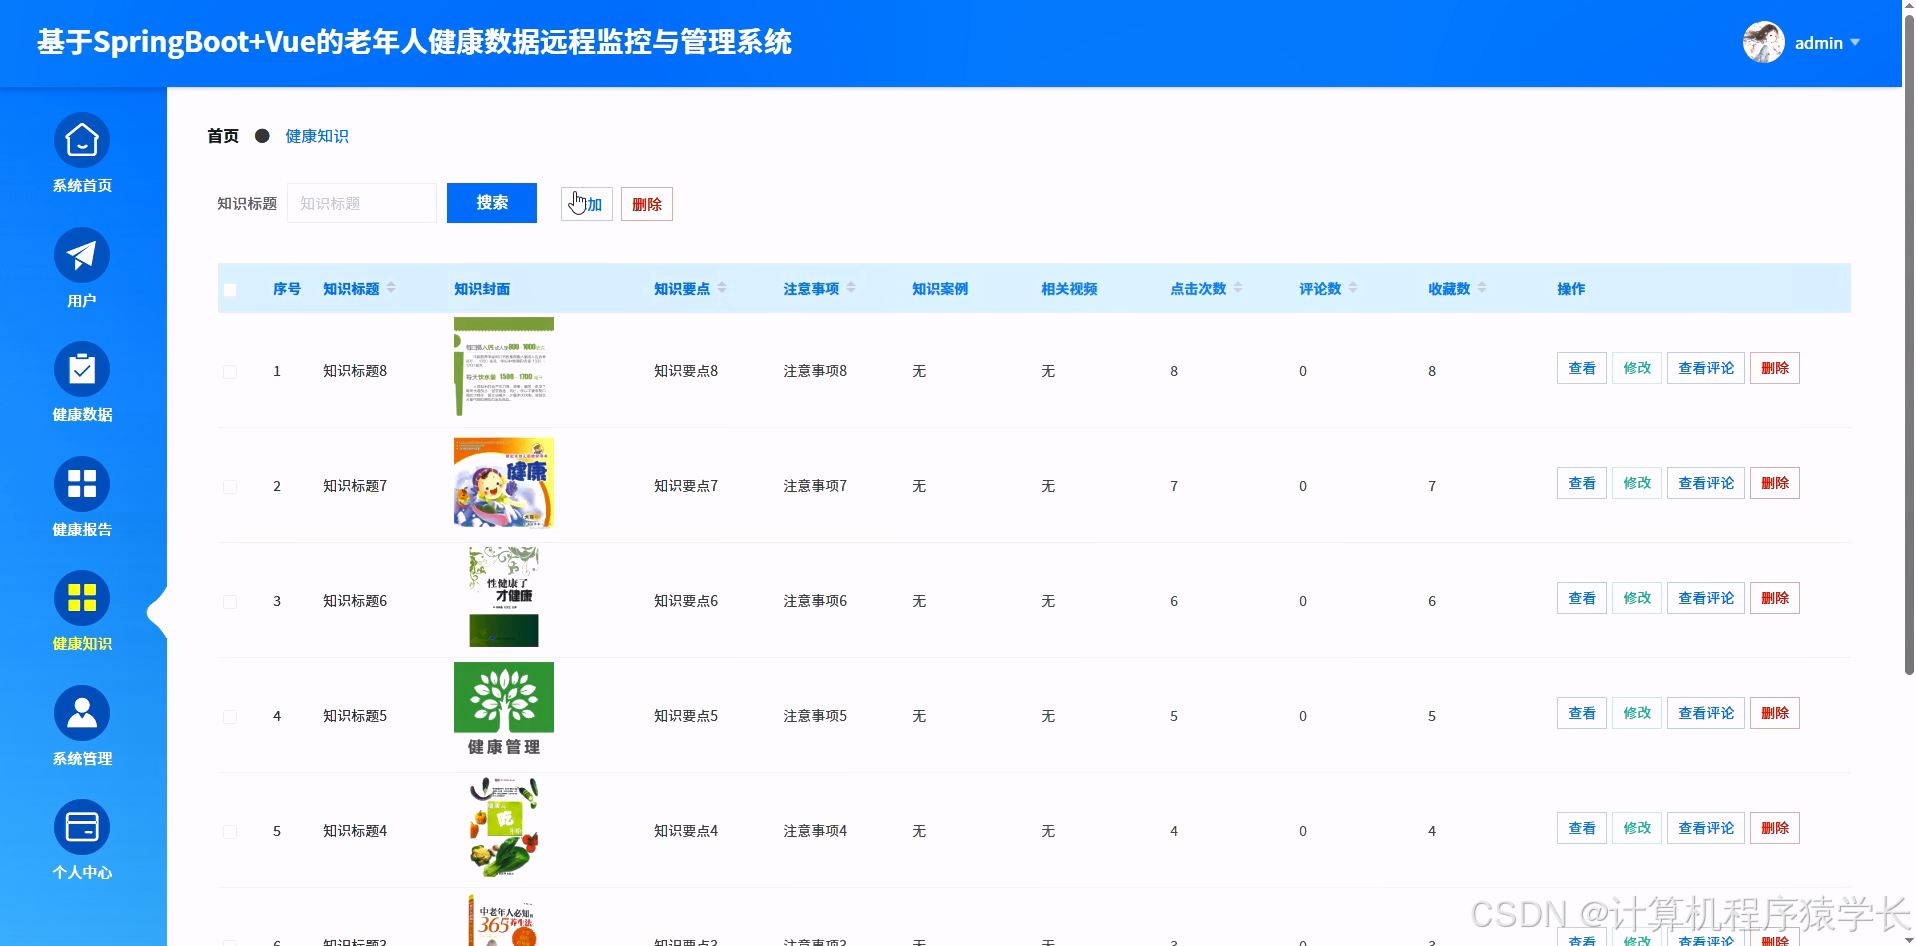Sort by 点击次数 using its sort arrows
This screenshot has width=1916, height=946.
1240,288
